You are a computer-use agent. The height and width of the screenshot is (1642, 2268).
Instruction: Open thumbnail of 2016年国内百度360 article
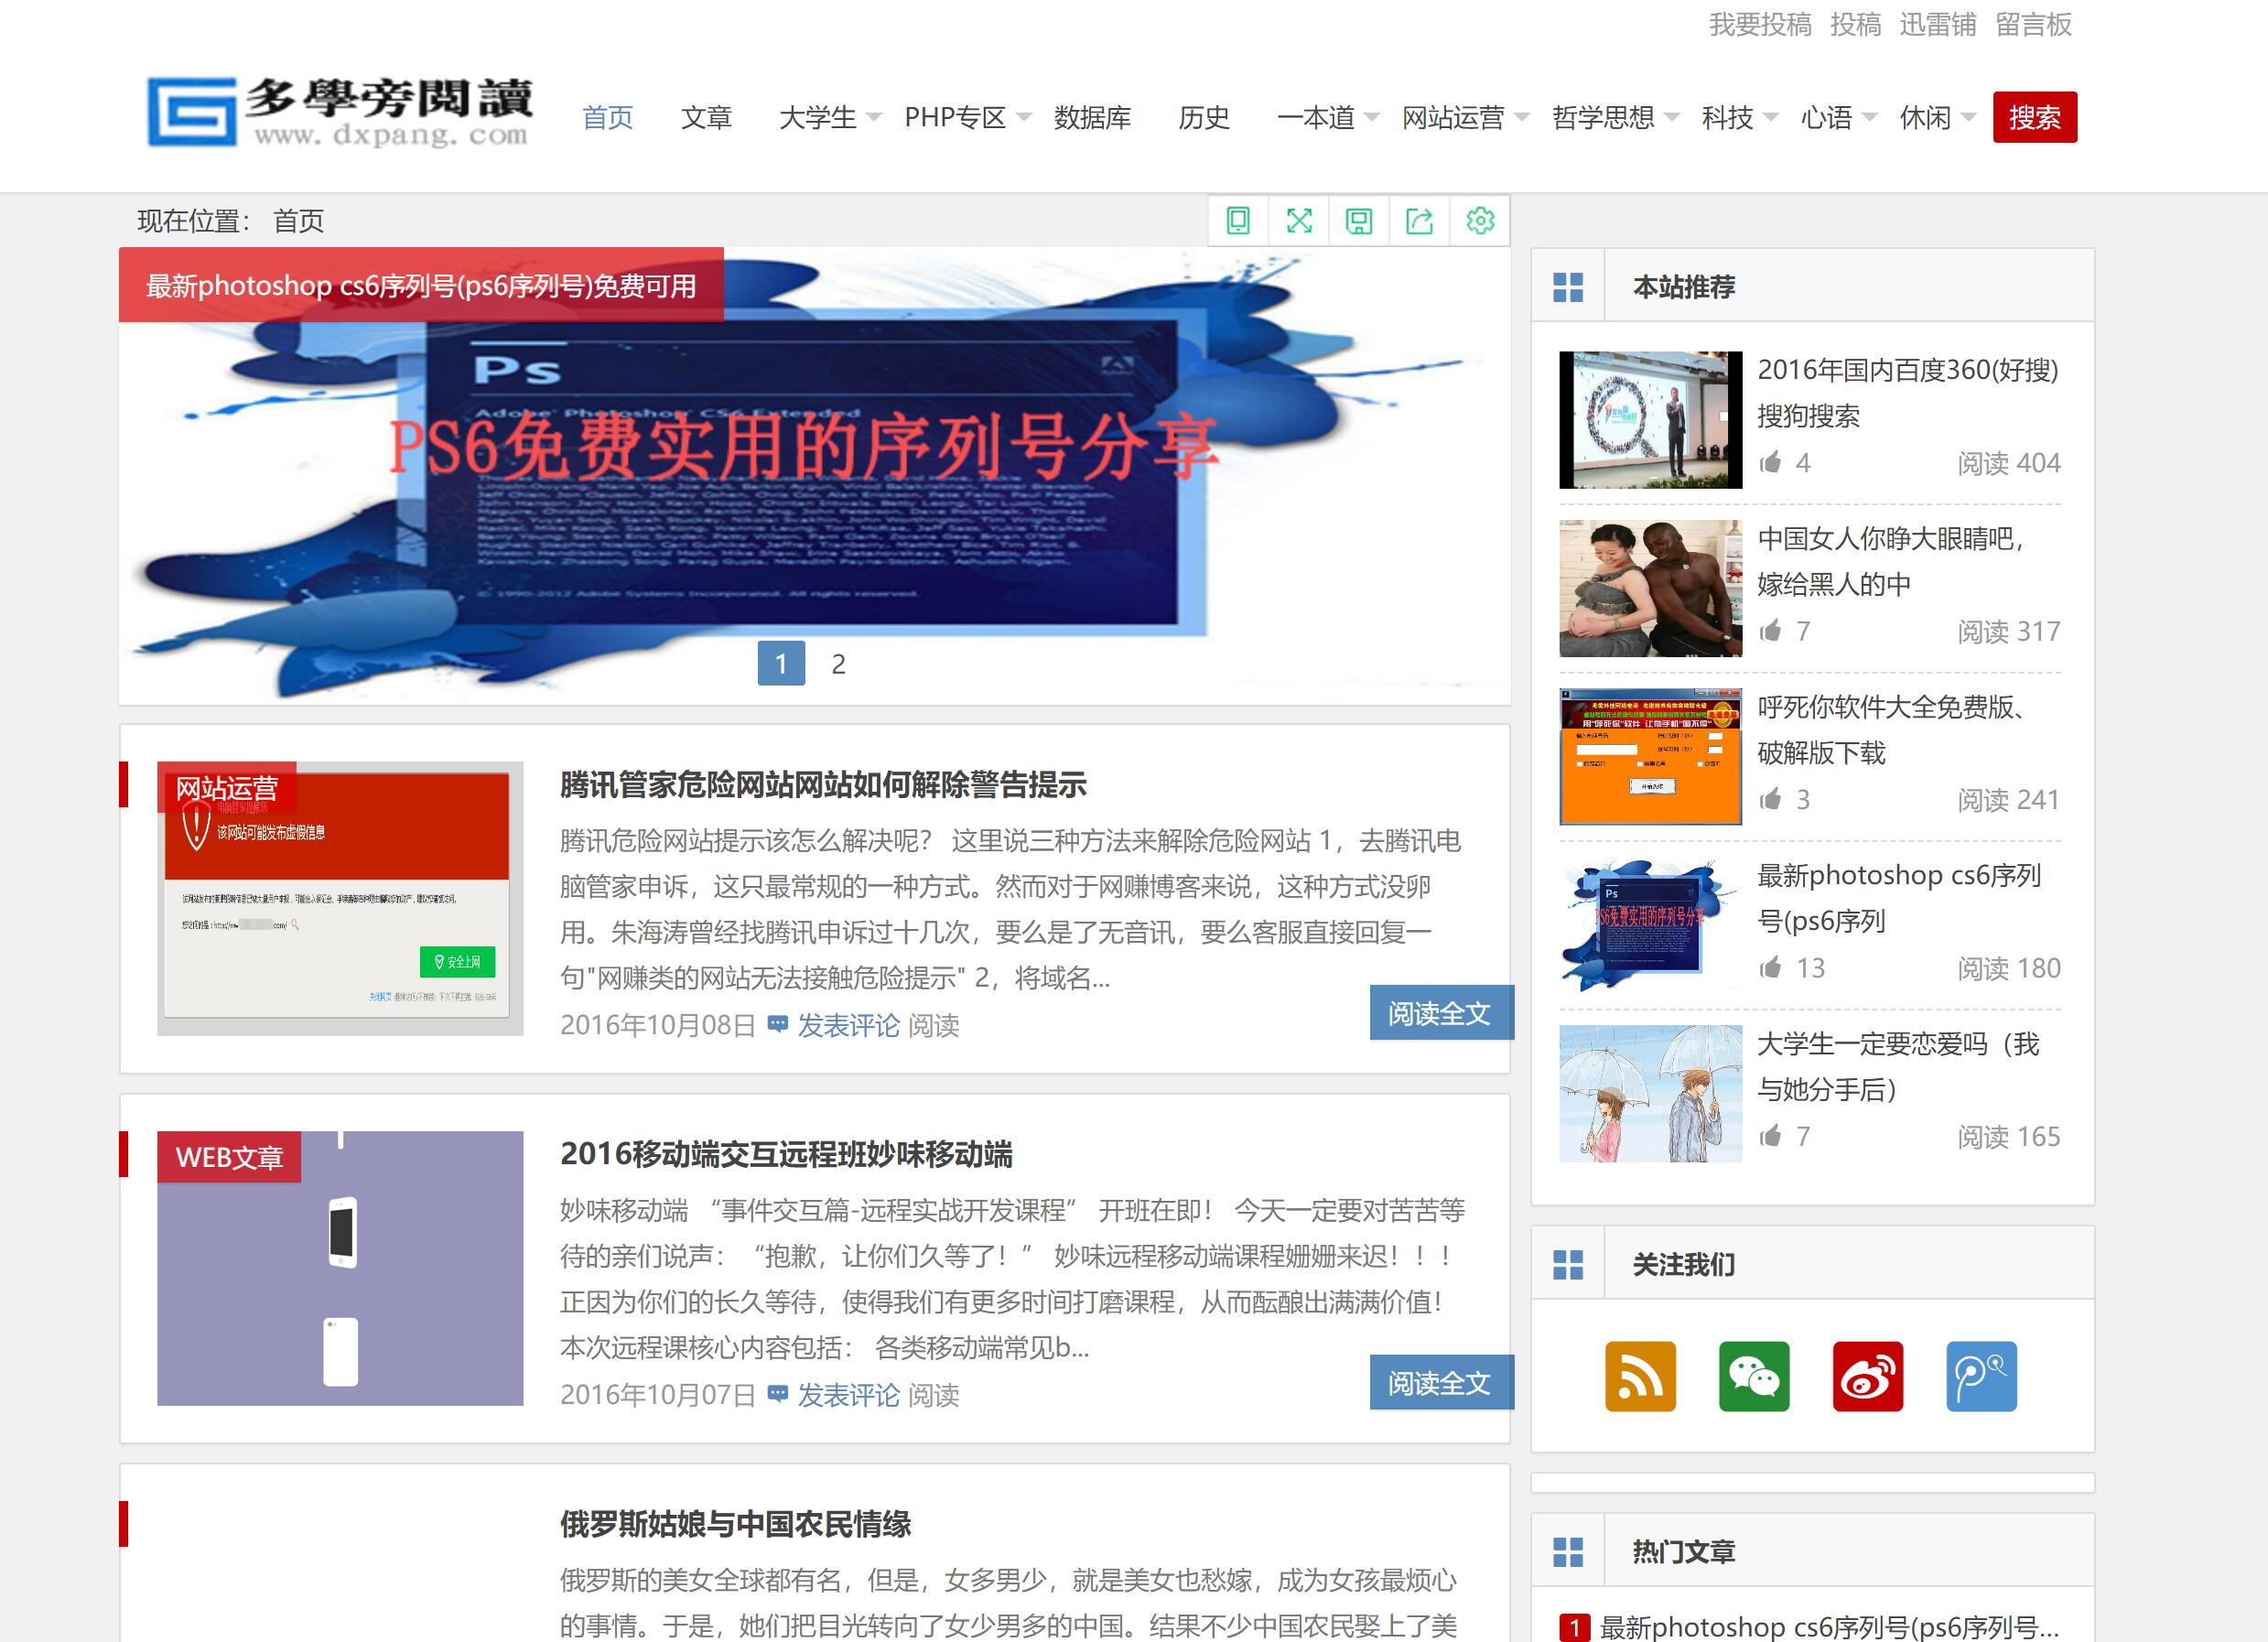[x=1650, y=419]
